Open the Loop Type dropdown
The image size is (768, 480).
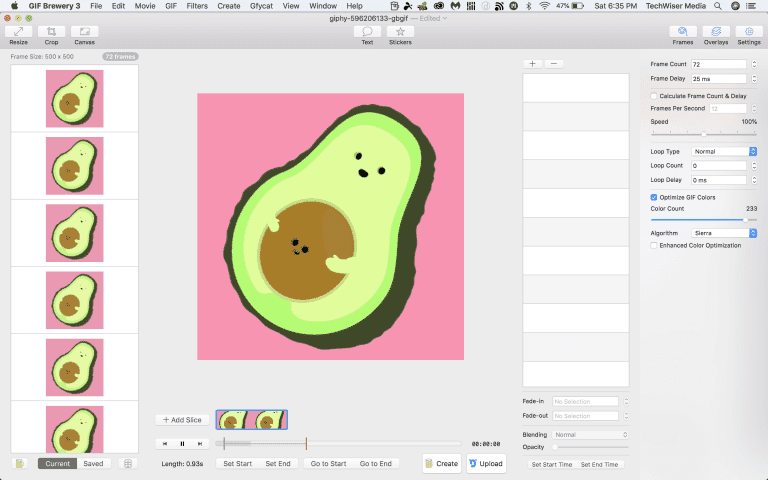(x=724, y=152)
